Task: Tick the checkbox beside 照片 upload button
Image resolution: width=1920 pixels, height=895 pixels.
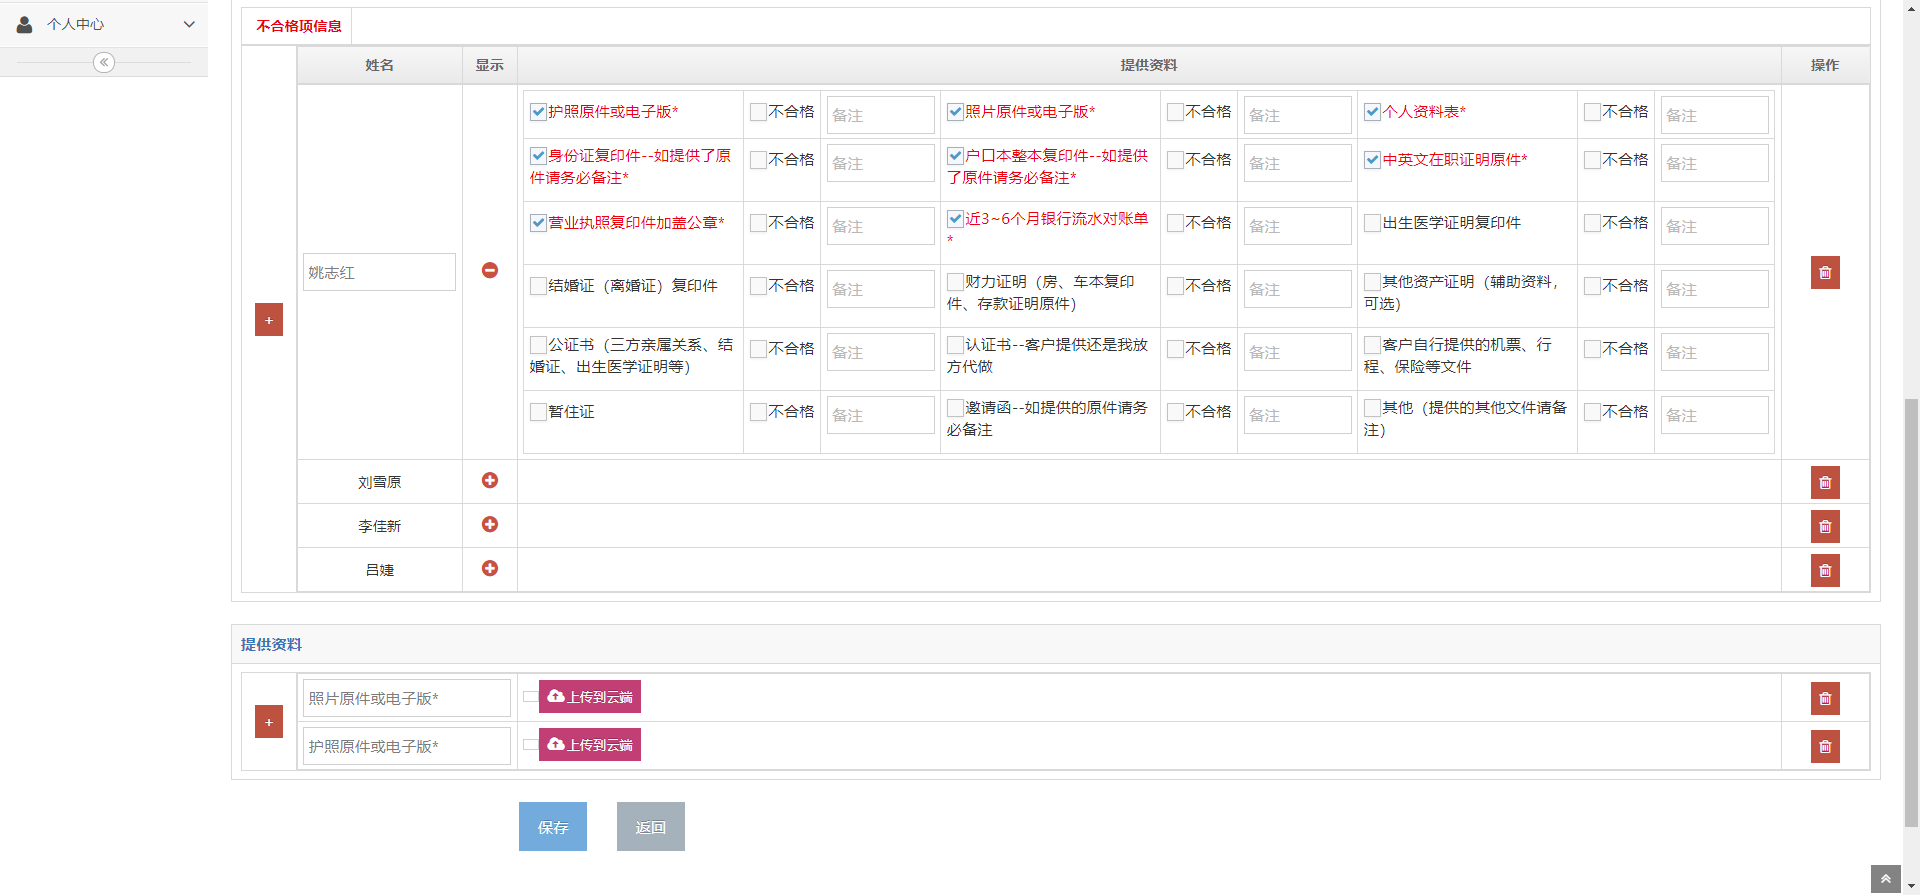Action: click(x=530, y=697)
